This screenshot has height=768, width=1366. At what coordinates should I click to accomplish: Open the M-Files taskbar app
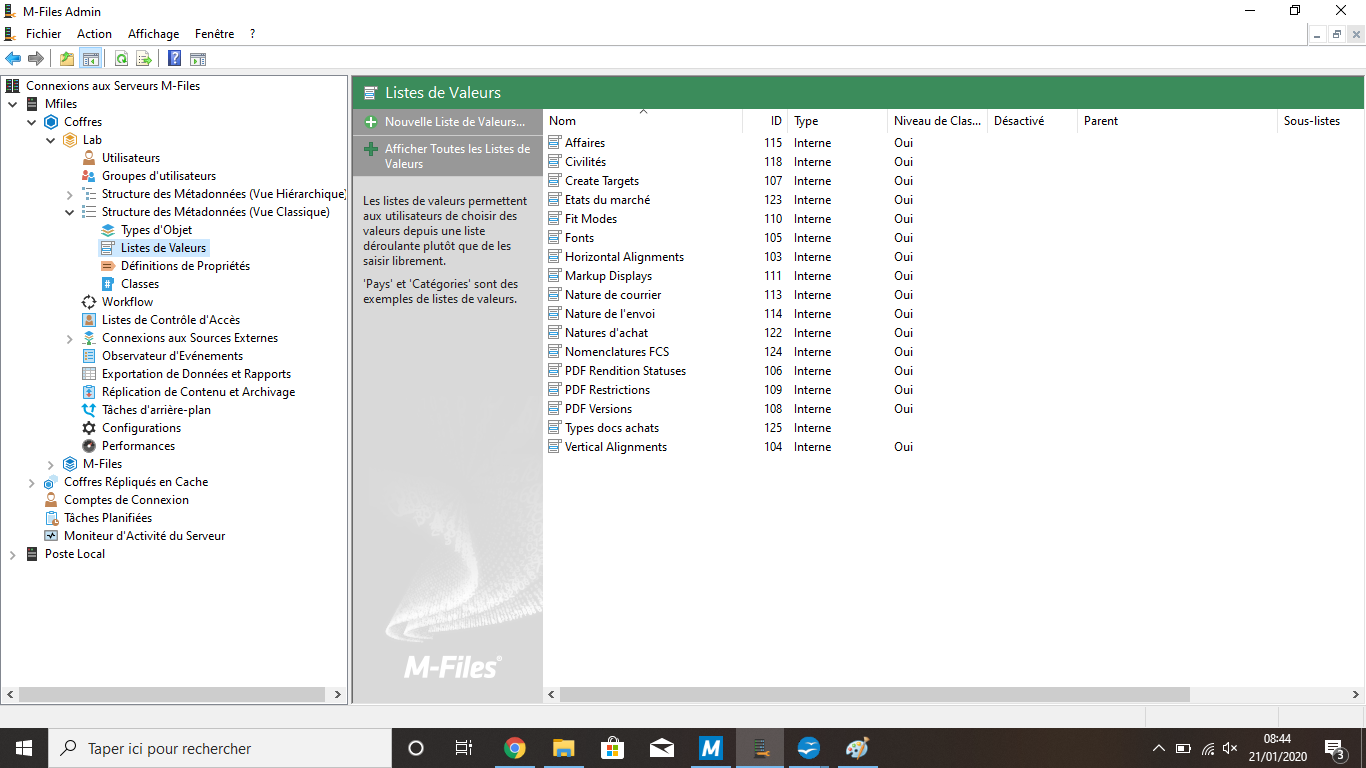711,748
